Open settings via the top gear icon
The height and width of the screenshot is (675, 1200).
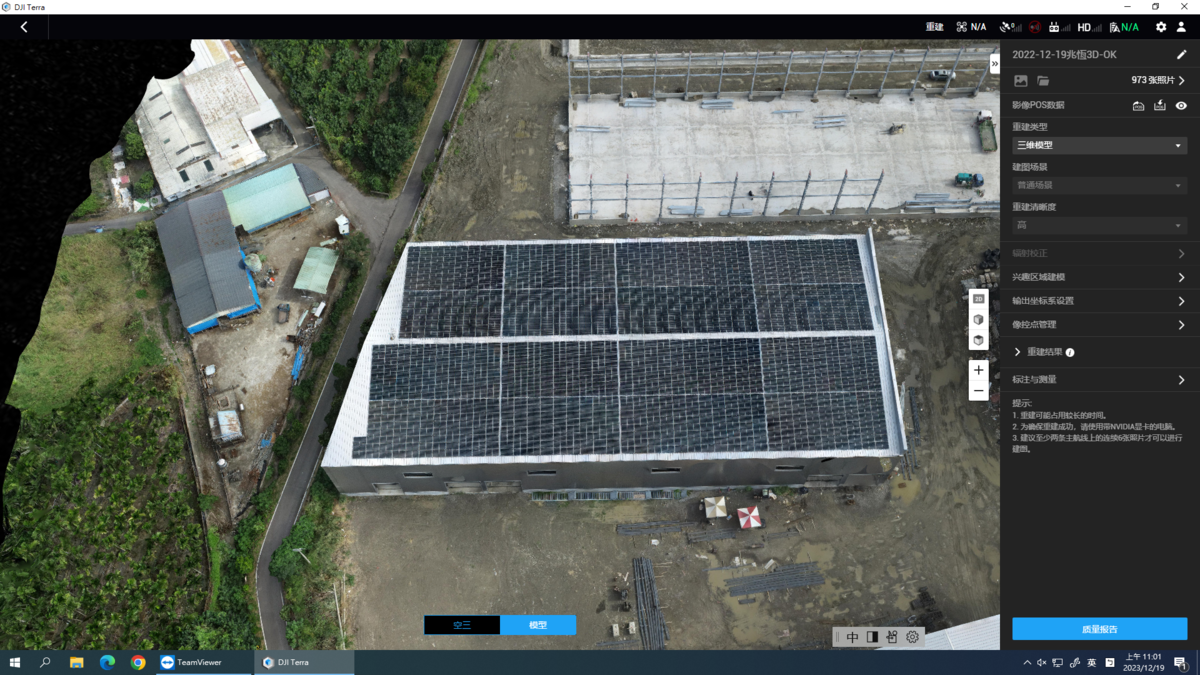(x=1161, y=27)
